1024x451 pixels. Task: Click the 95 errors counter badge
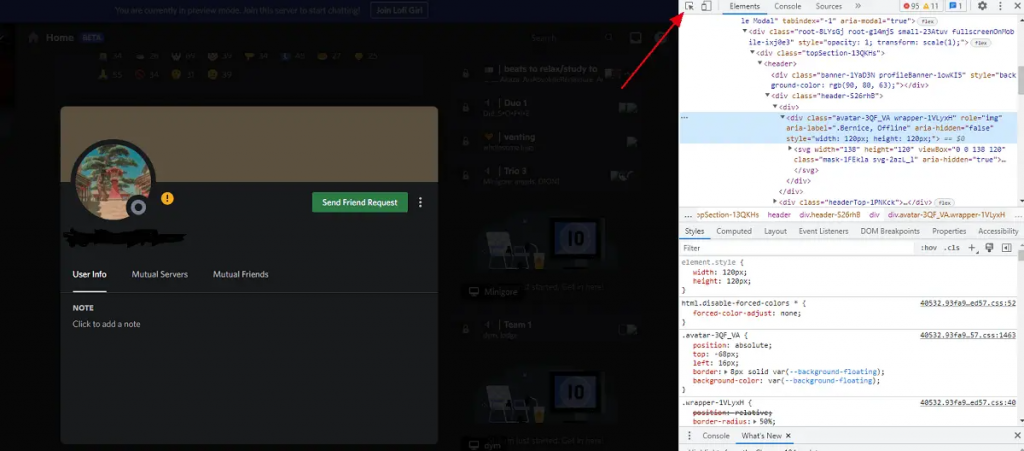911,6
